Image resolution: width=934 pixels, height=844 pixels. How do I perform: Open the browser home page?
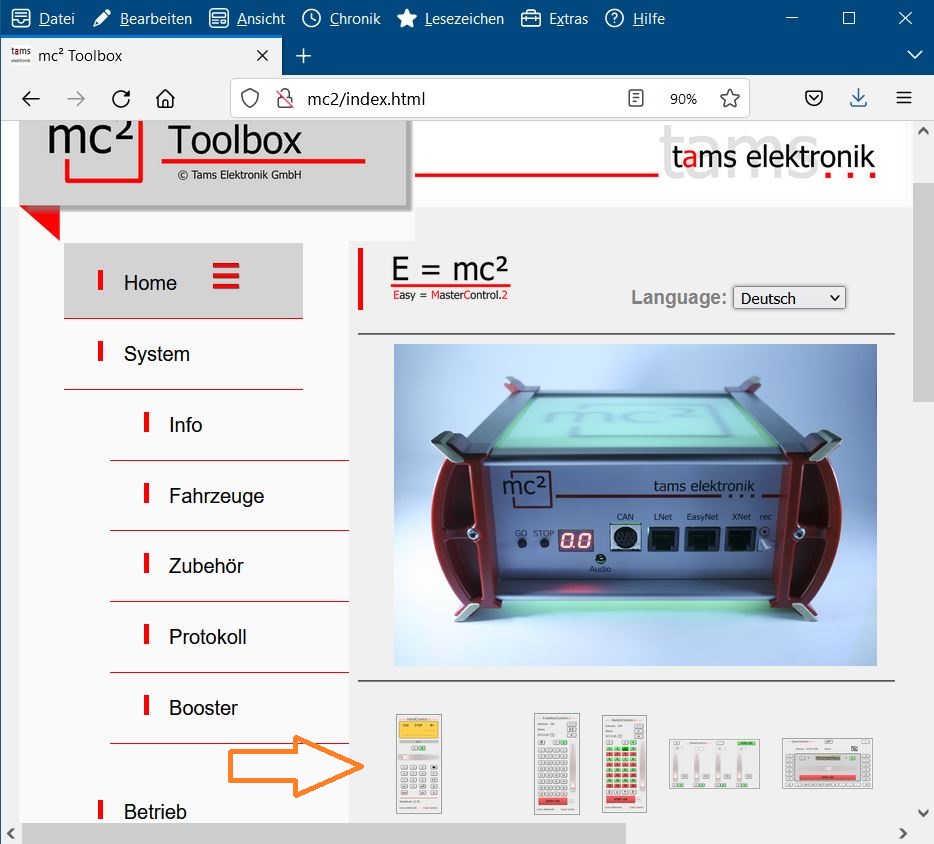coord(165,98)
